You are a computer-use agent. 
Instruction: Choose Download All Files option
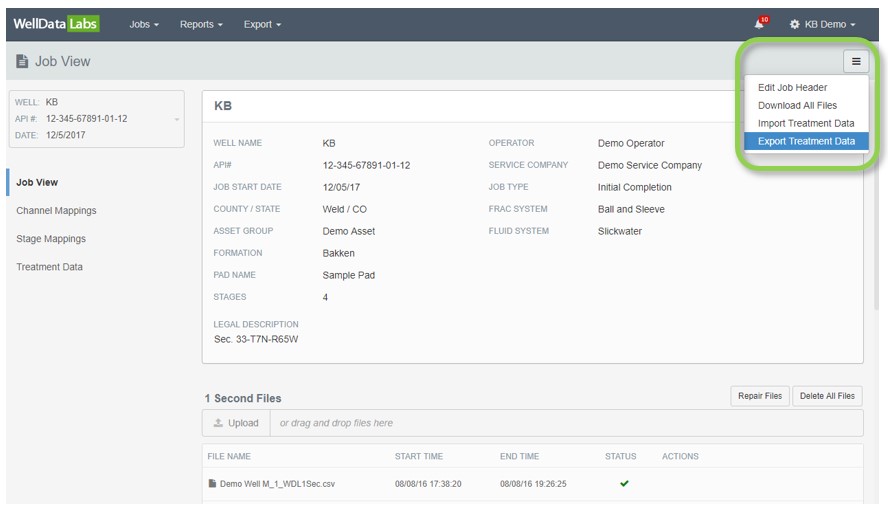pos(797,105)
